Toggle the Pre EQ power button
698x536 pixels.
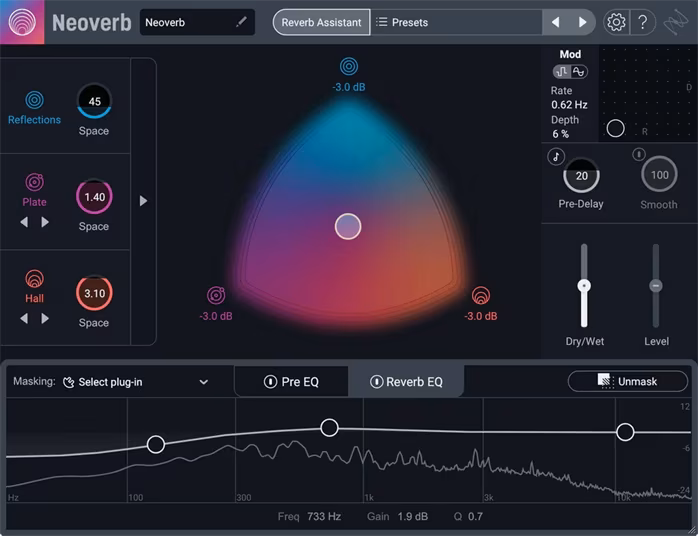(270, 382)
